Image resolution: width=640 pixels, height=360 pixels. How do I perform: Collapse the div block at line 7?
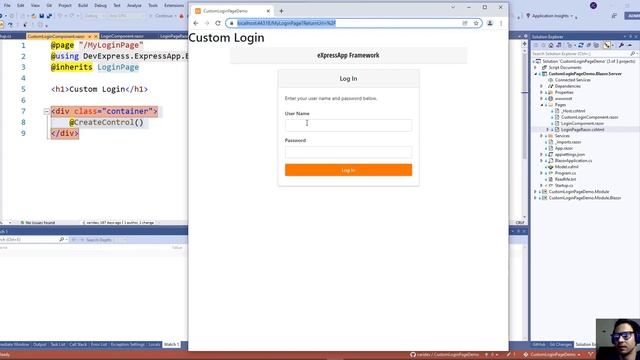(47, 111)
